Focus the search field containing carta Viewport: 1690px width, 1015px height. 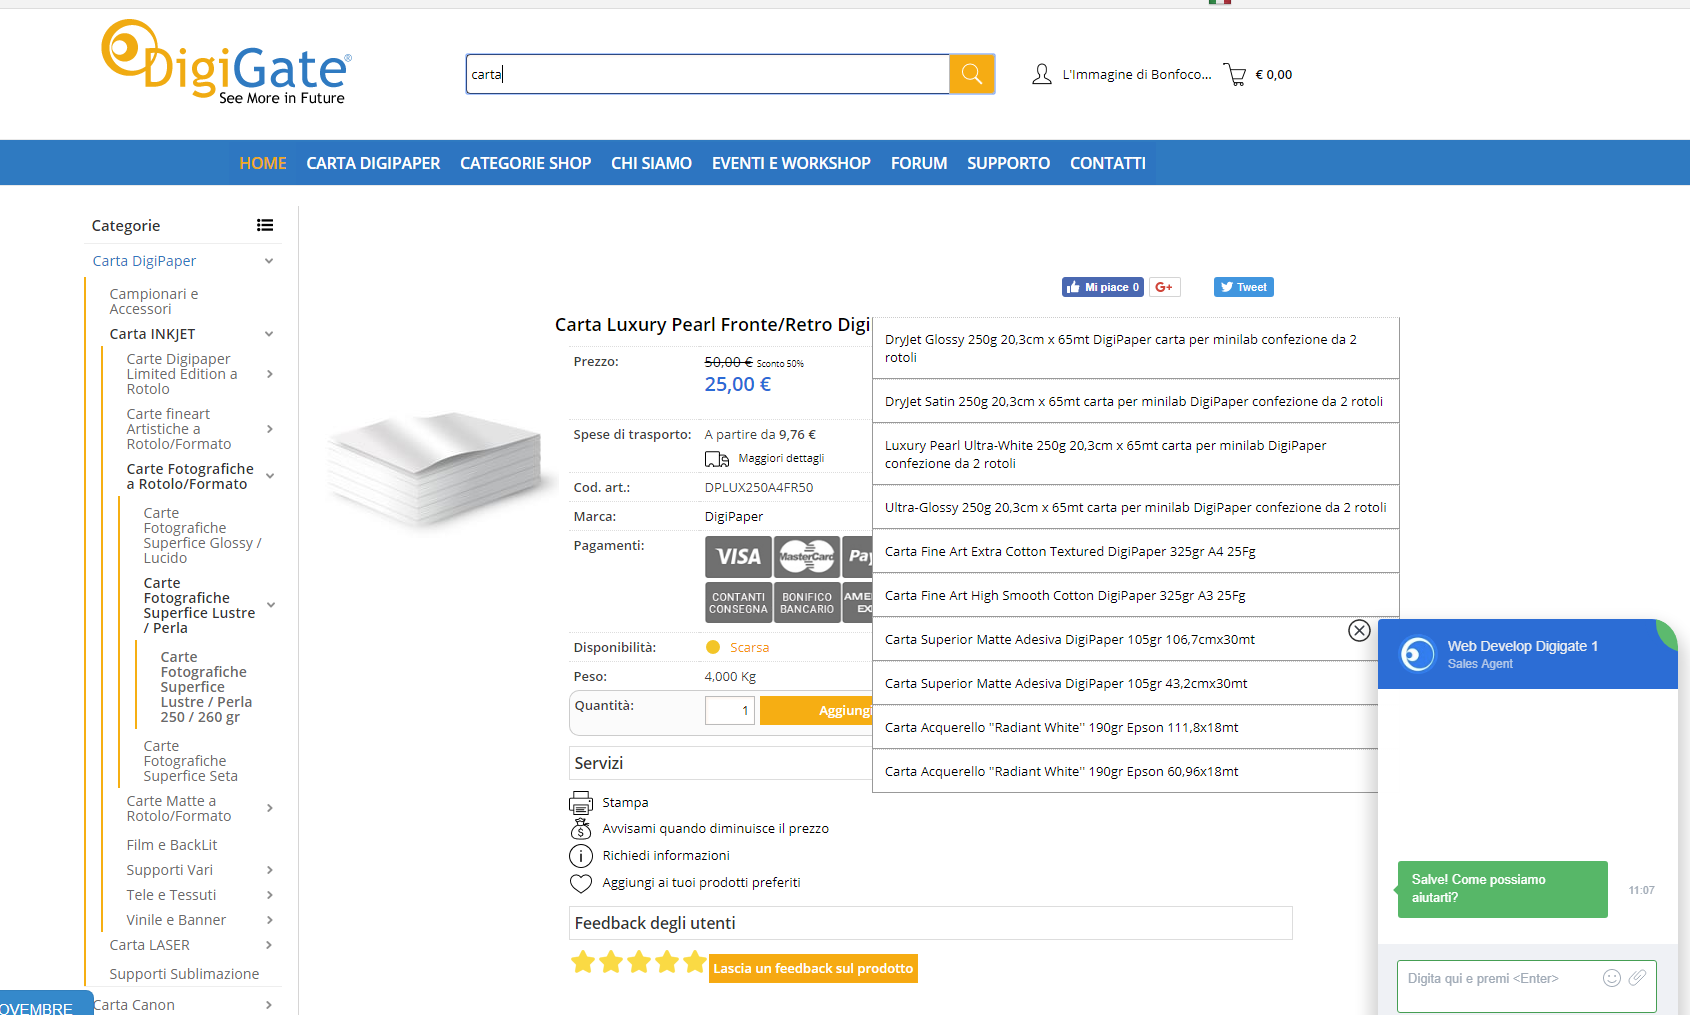coord(707,74)
